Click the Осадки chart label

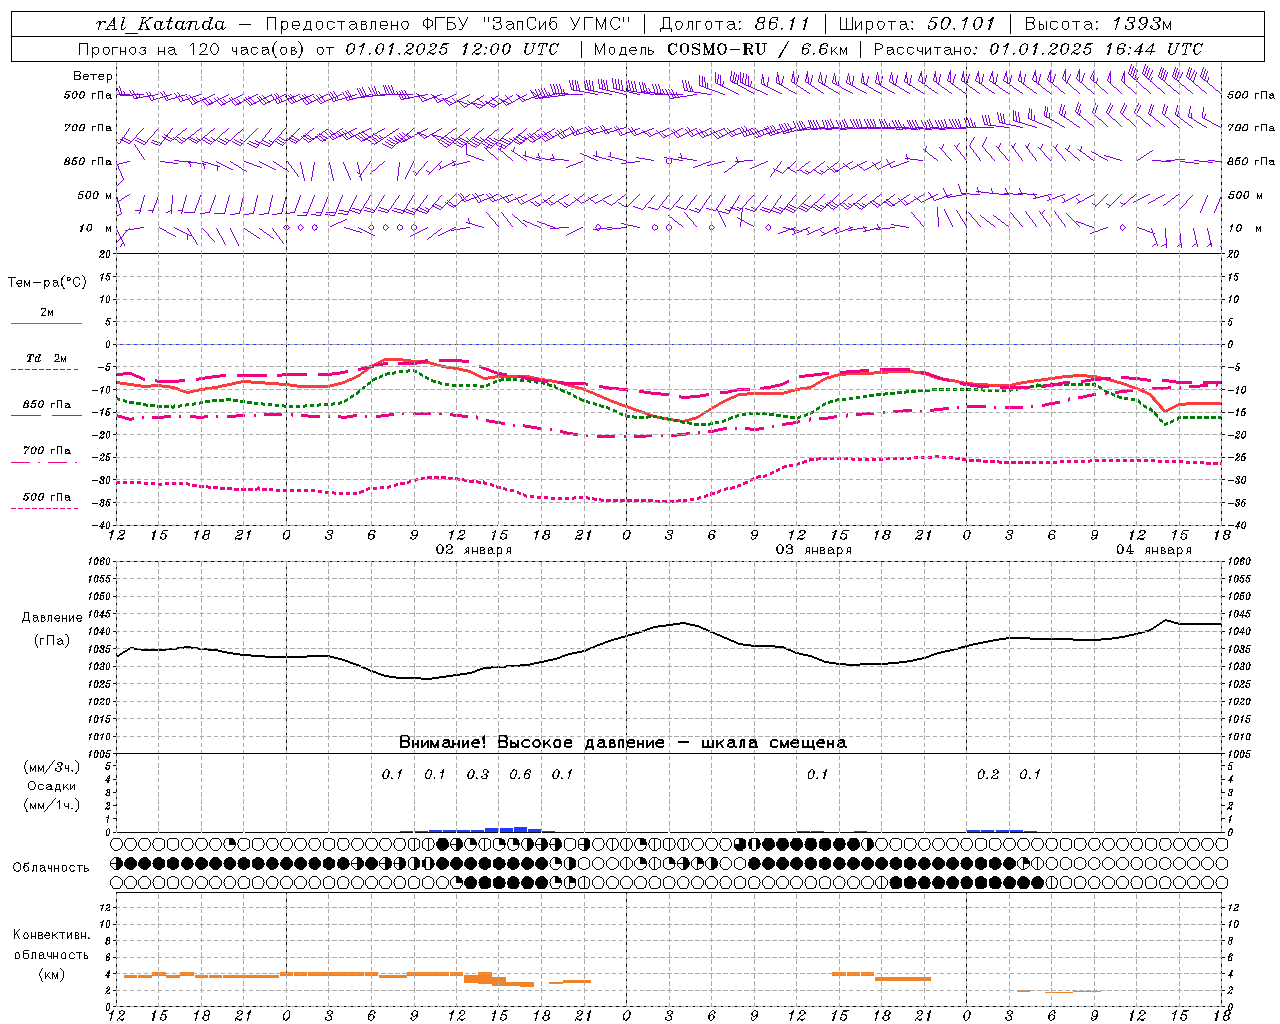point(52,786)
